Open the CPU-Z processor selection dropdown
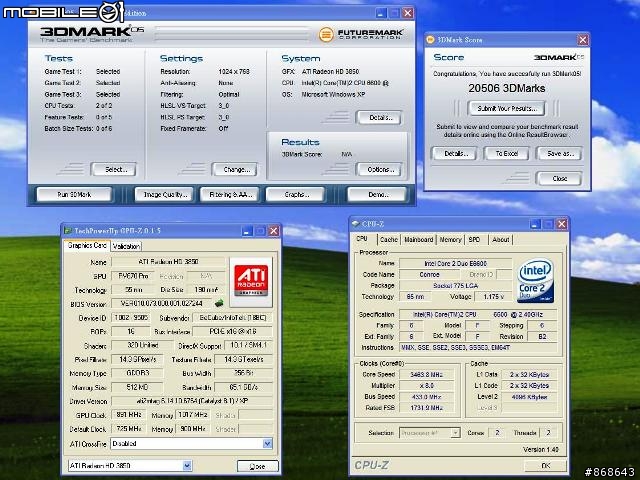 point(455,433)
